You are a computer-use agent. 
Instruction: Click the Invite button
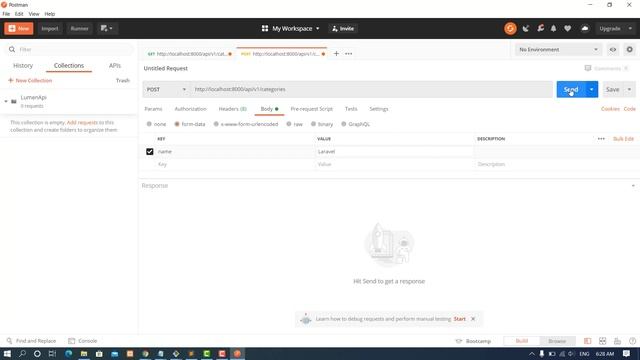pyautogui.click(x=343, y=29)
